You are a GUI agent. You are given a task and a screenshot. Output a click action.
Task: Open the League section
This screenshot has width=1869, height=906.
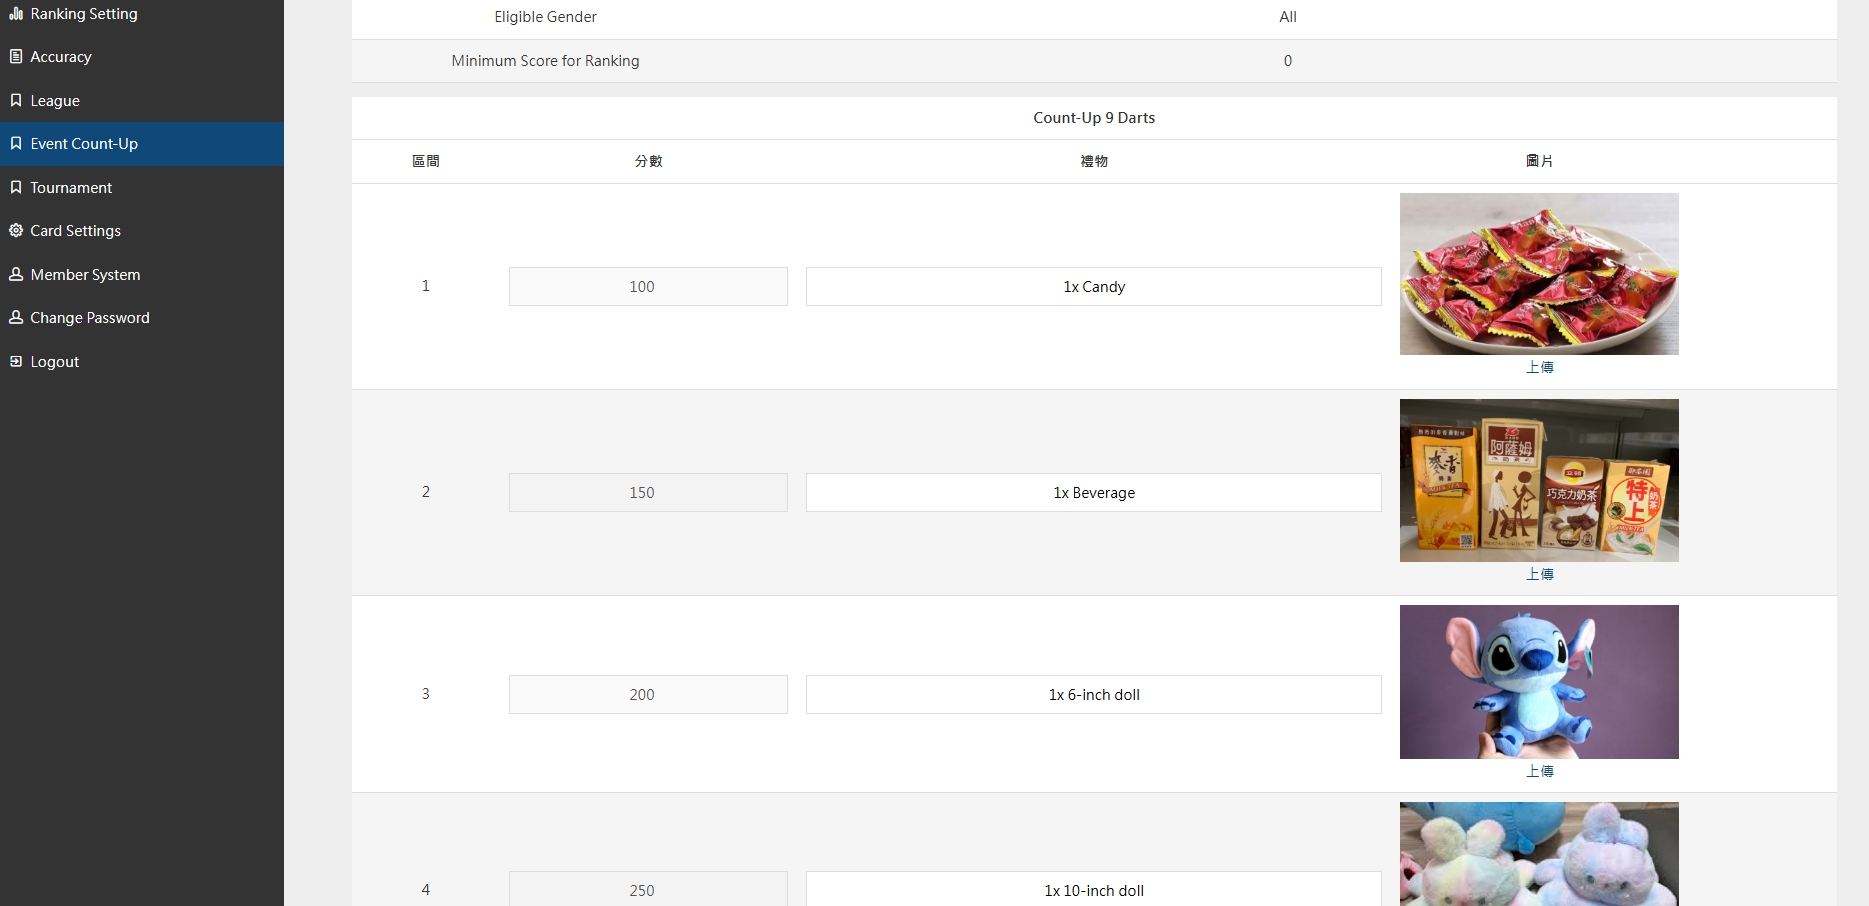142,100
